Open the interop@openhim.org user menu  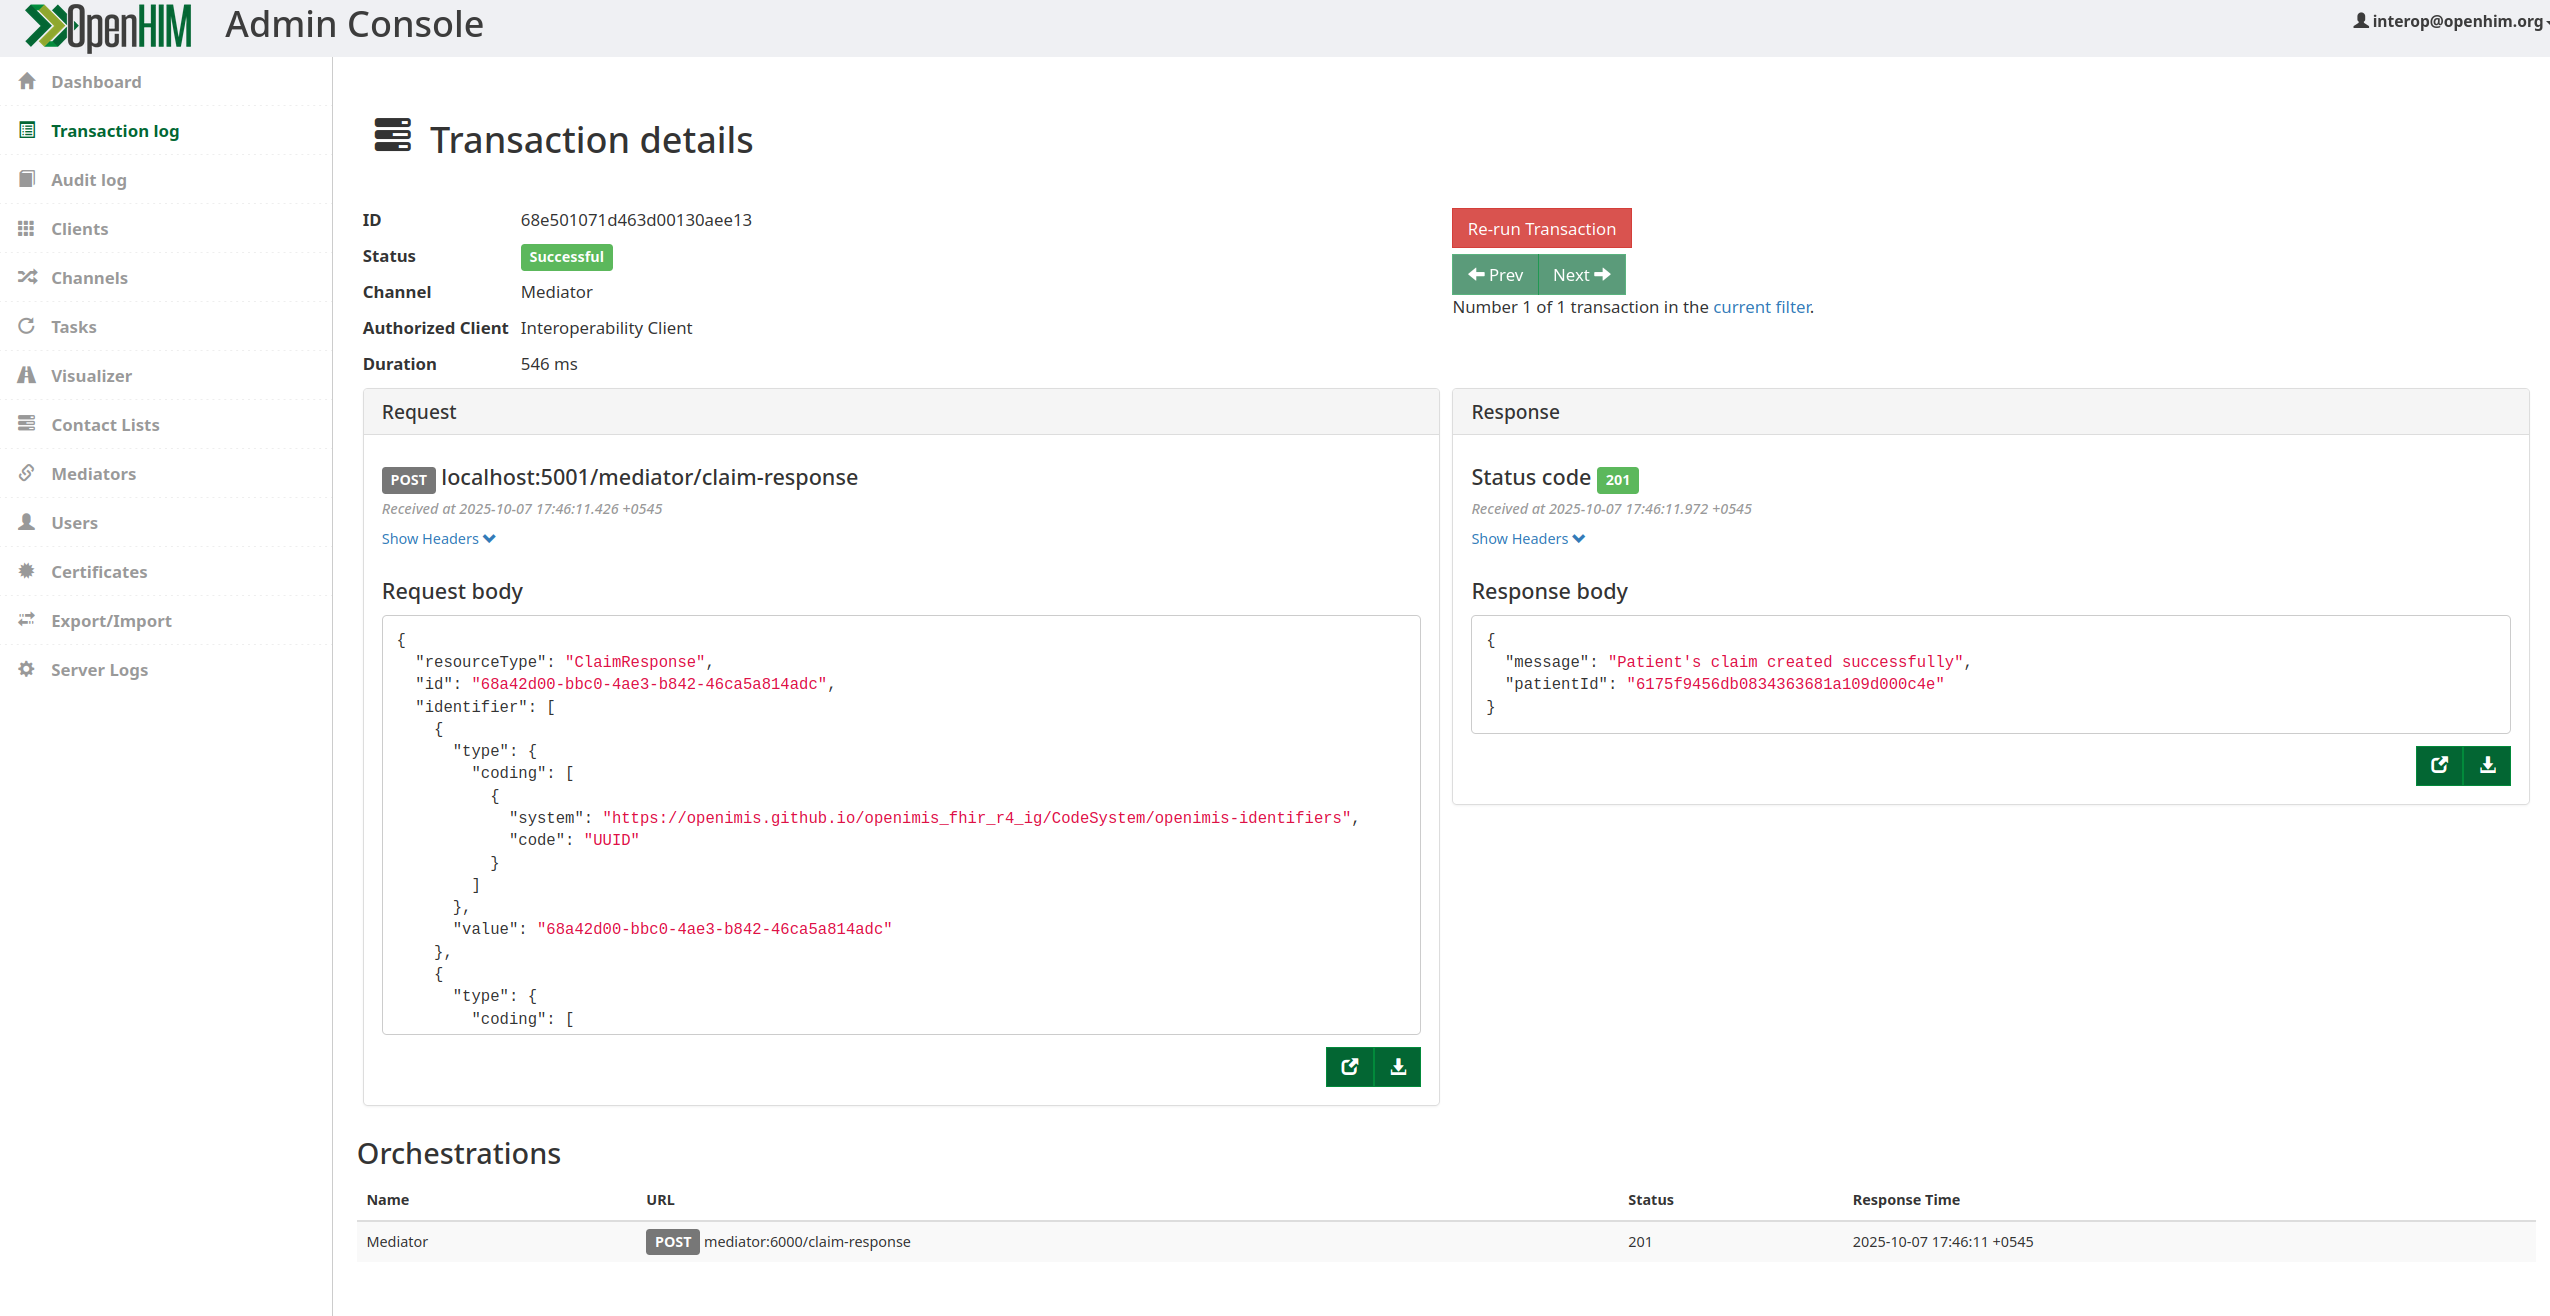click(x=2453, y=21)
